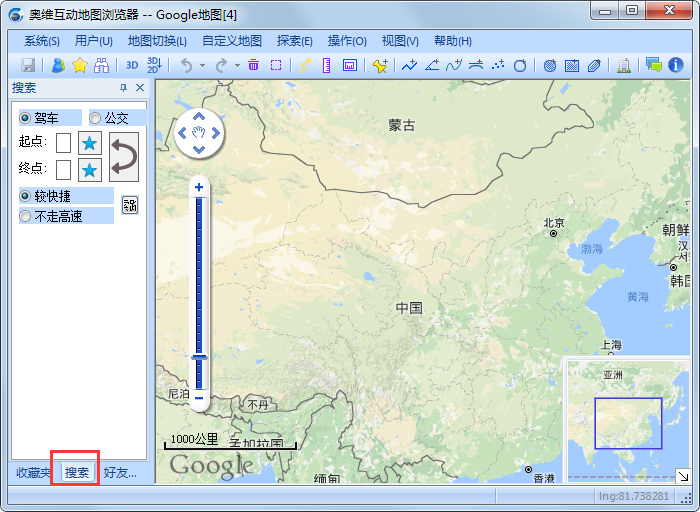This screenshot has height=512, width=700.
Task: Click the 起点 start point input box
Action: pyautogui.click(x=63, y=143)
